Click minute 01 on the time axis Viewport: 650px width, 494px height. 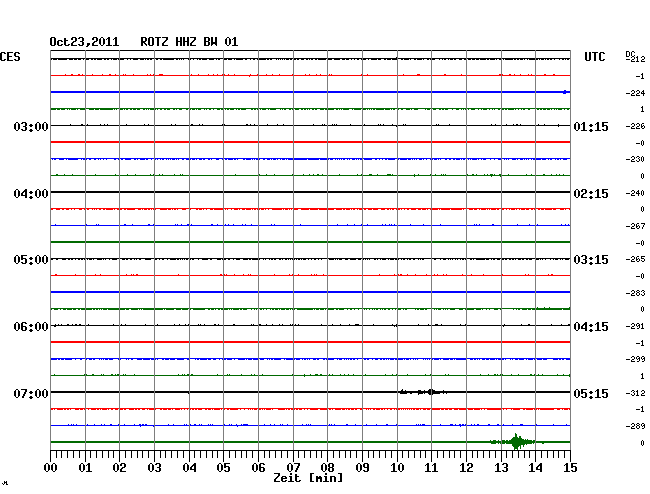85,468
